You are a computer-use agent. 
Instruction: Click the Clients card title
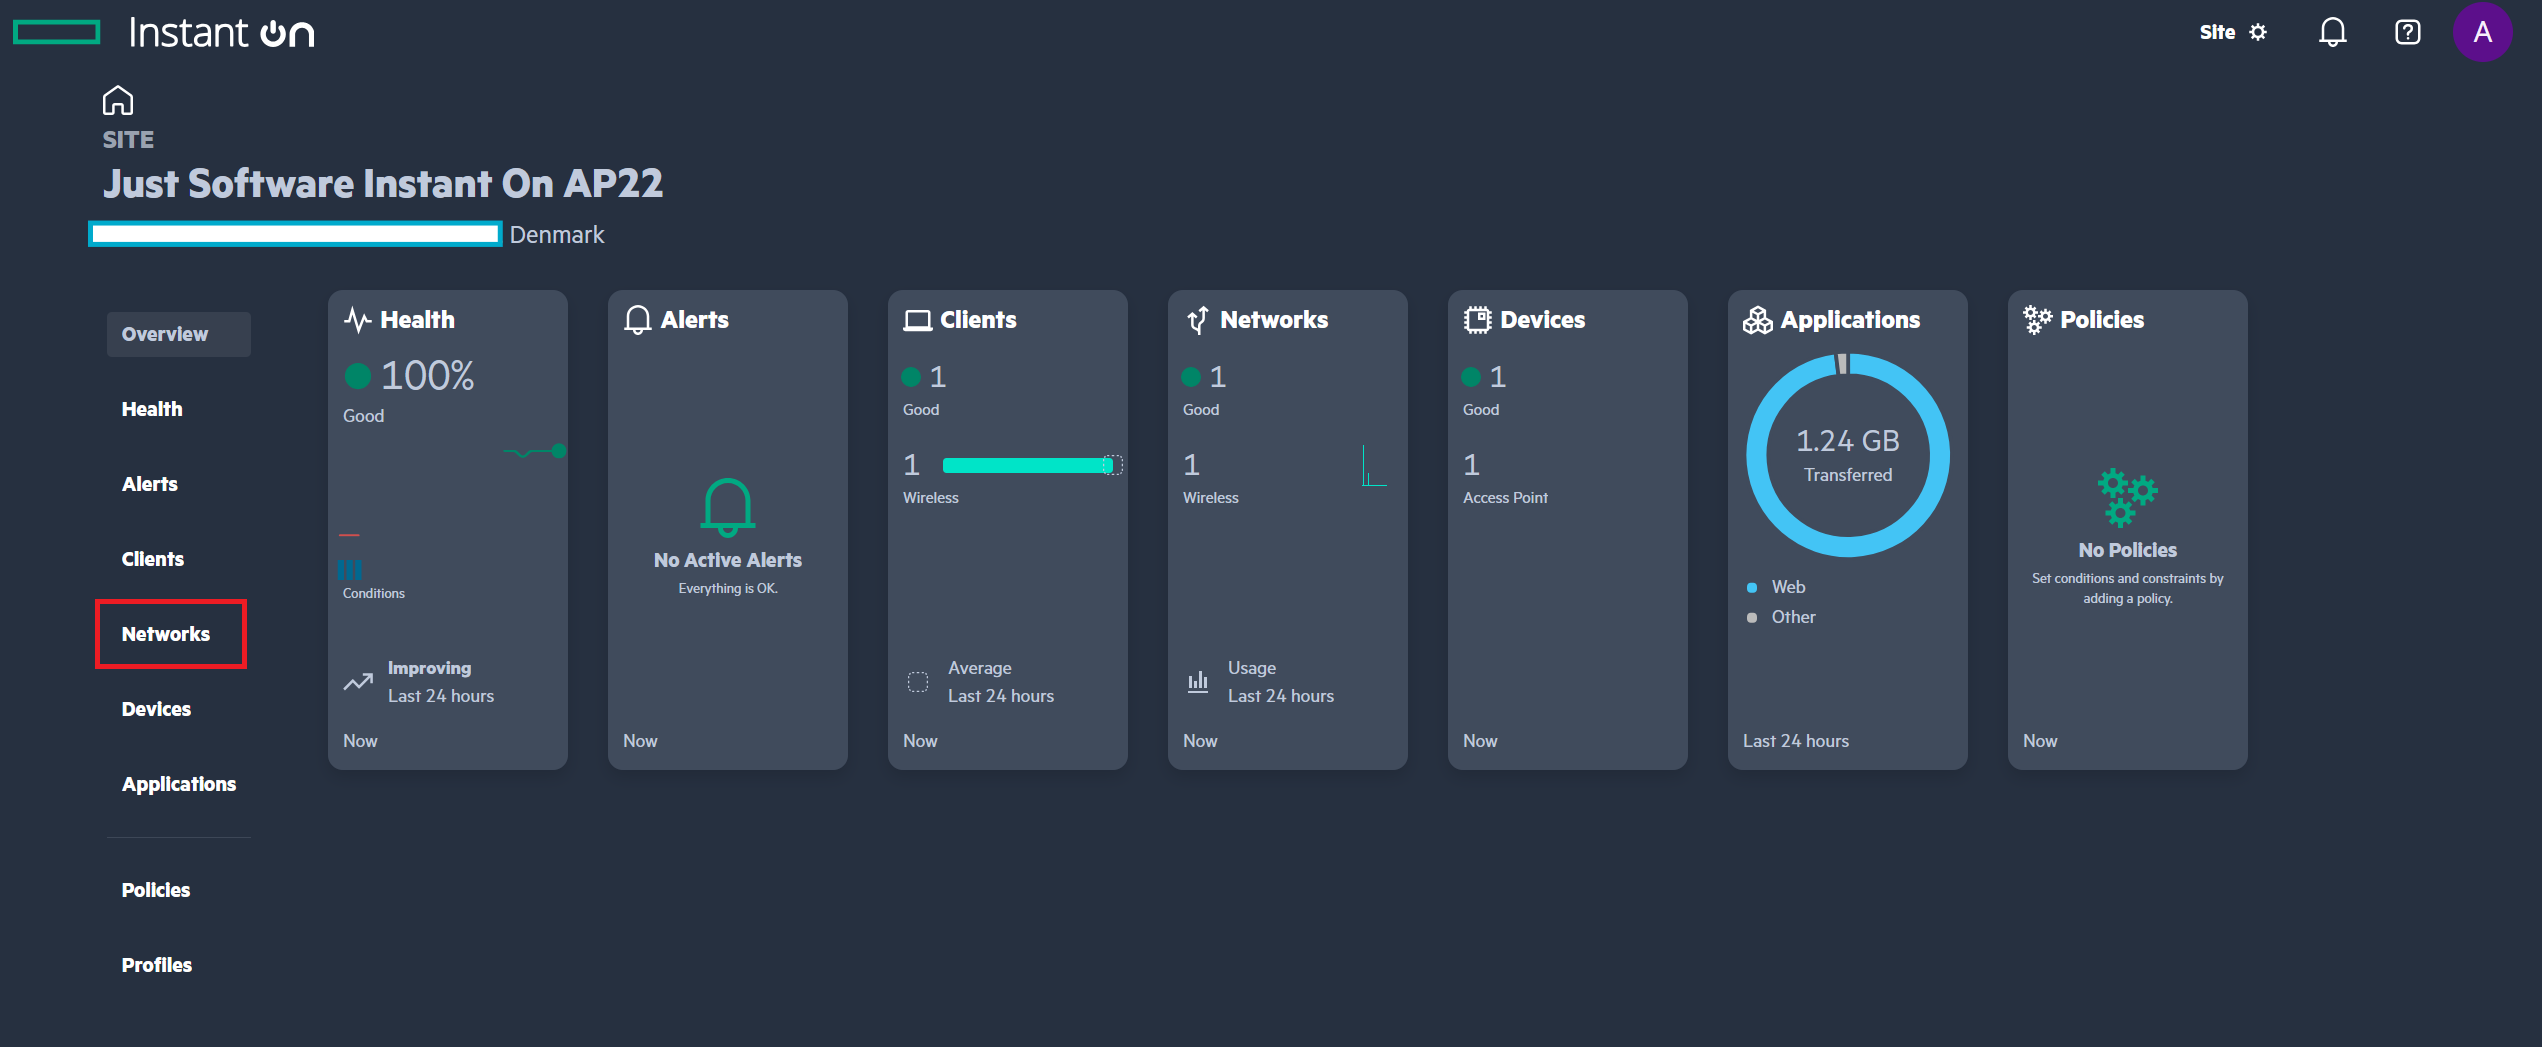(978, 320)
